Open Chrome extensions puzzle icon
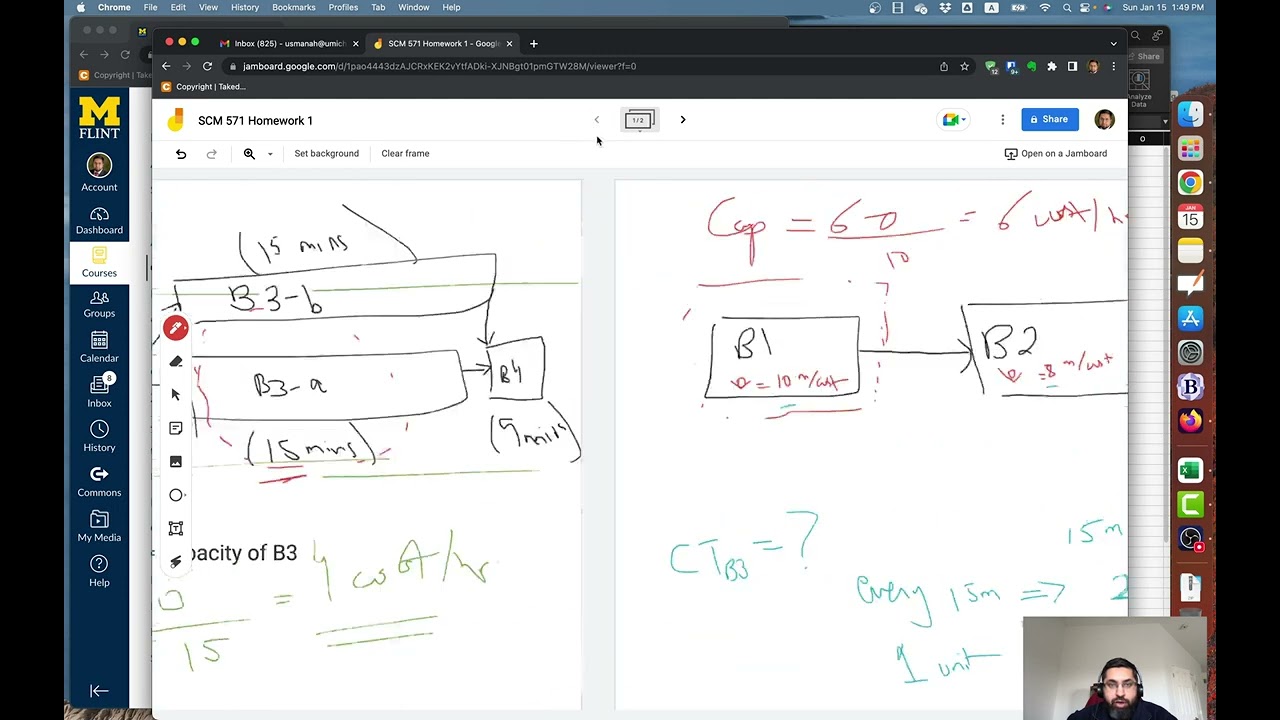1280x720 pixels. click(1051, 66)
